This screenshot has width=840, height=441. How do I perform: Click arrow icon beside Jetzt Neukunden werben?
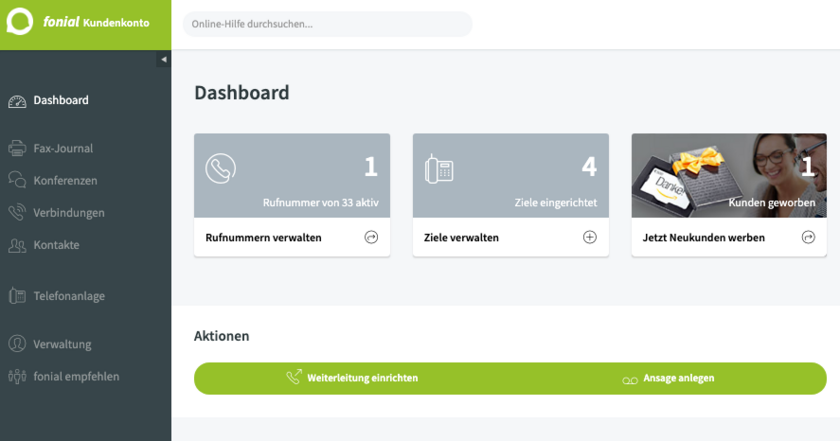click(808, 238)
